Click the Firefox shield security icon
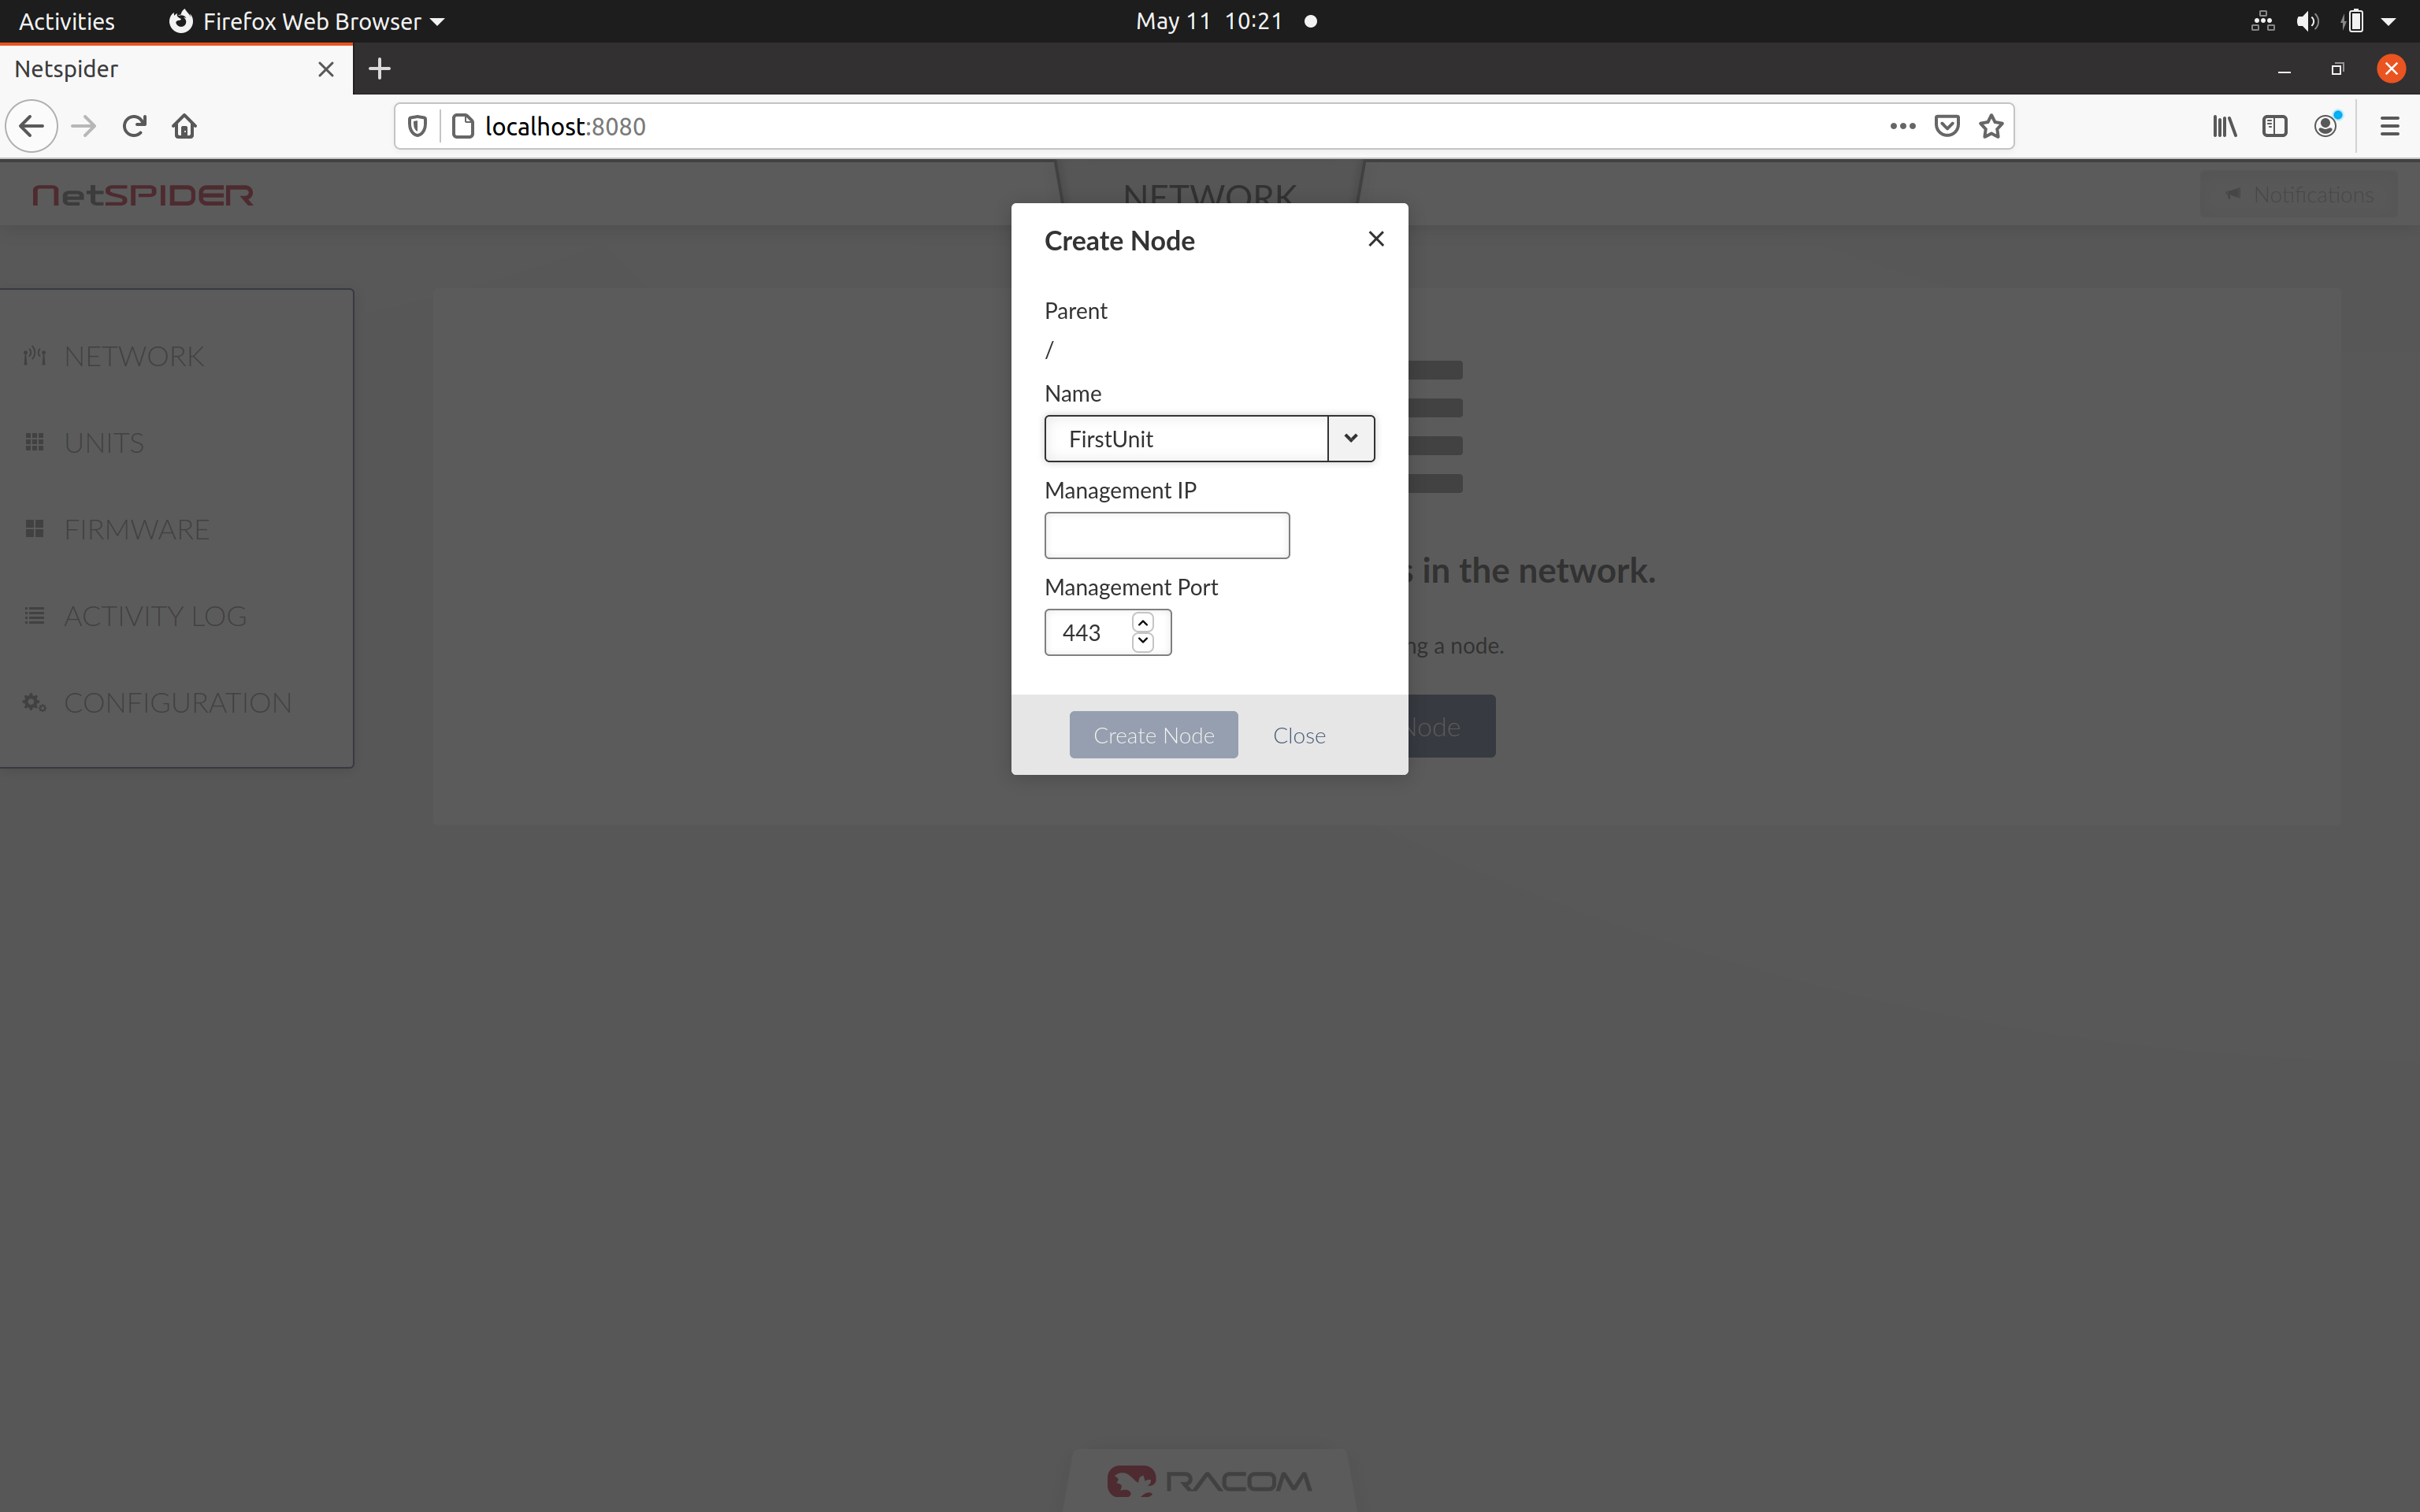The image size is (2420, 1512). (x=418, y=125)
